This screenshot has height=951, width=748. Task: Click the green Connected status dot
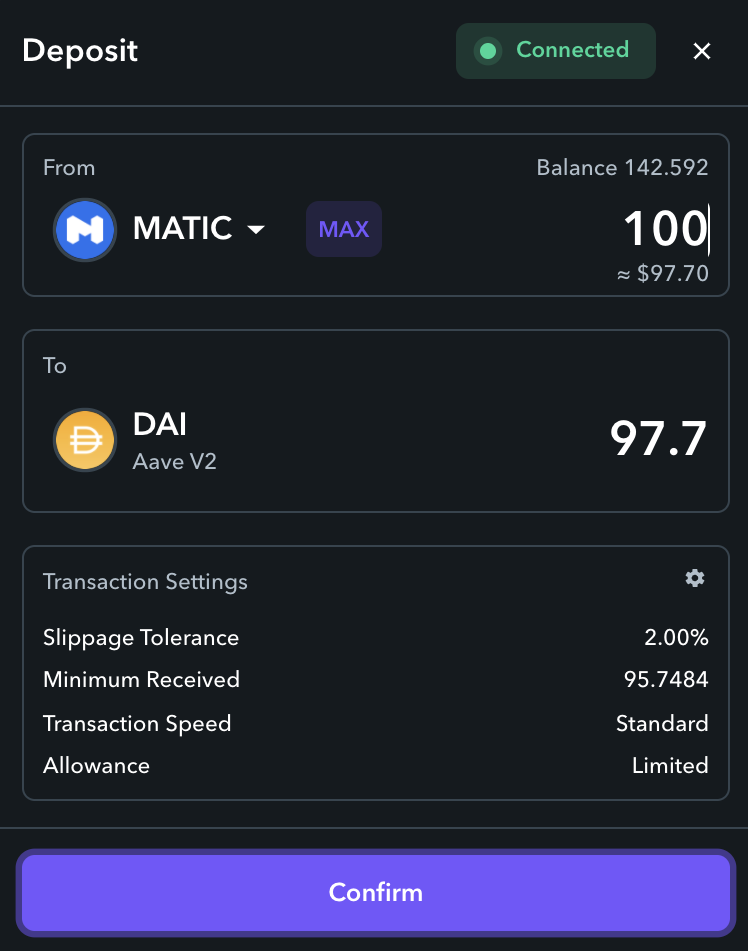(488, 51)
